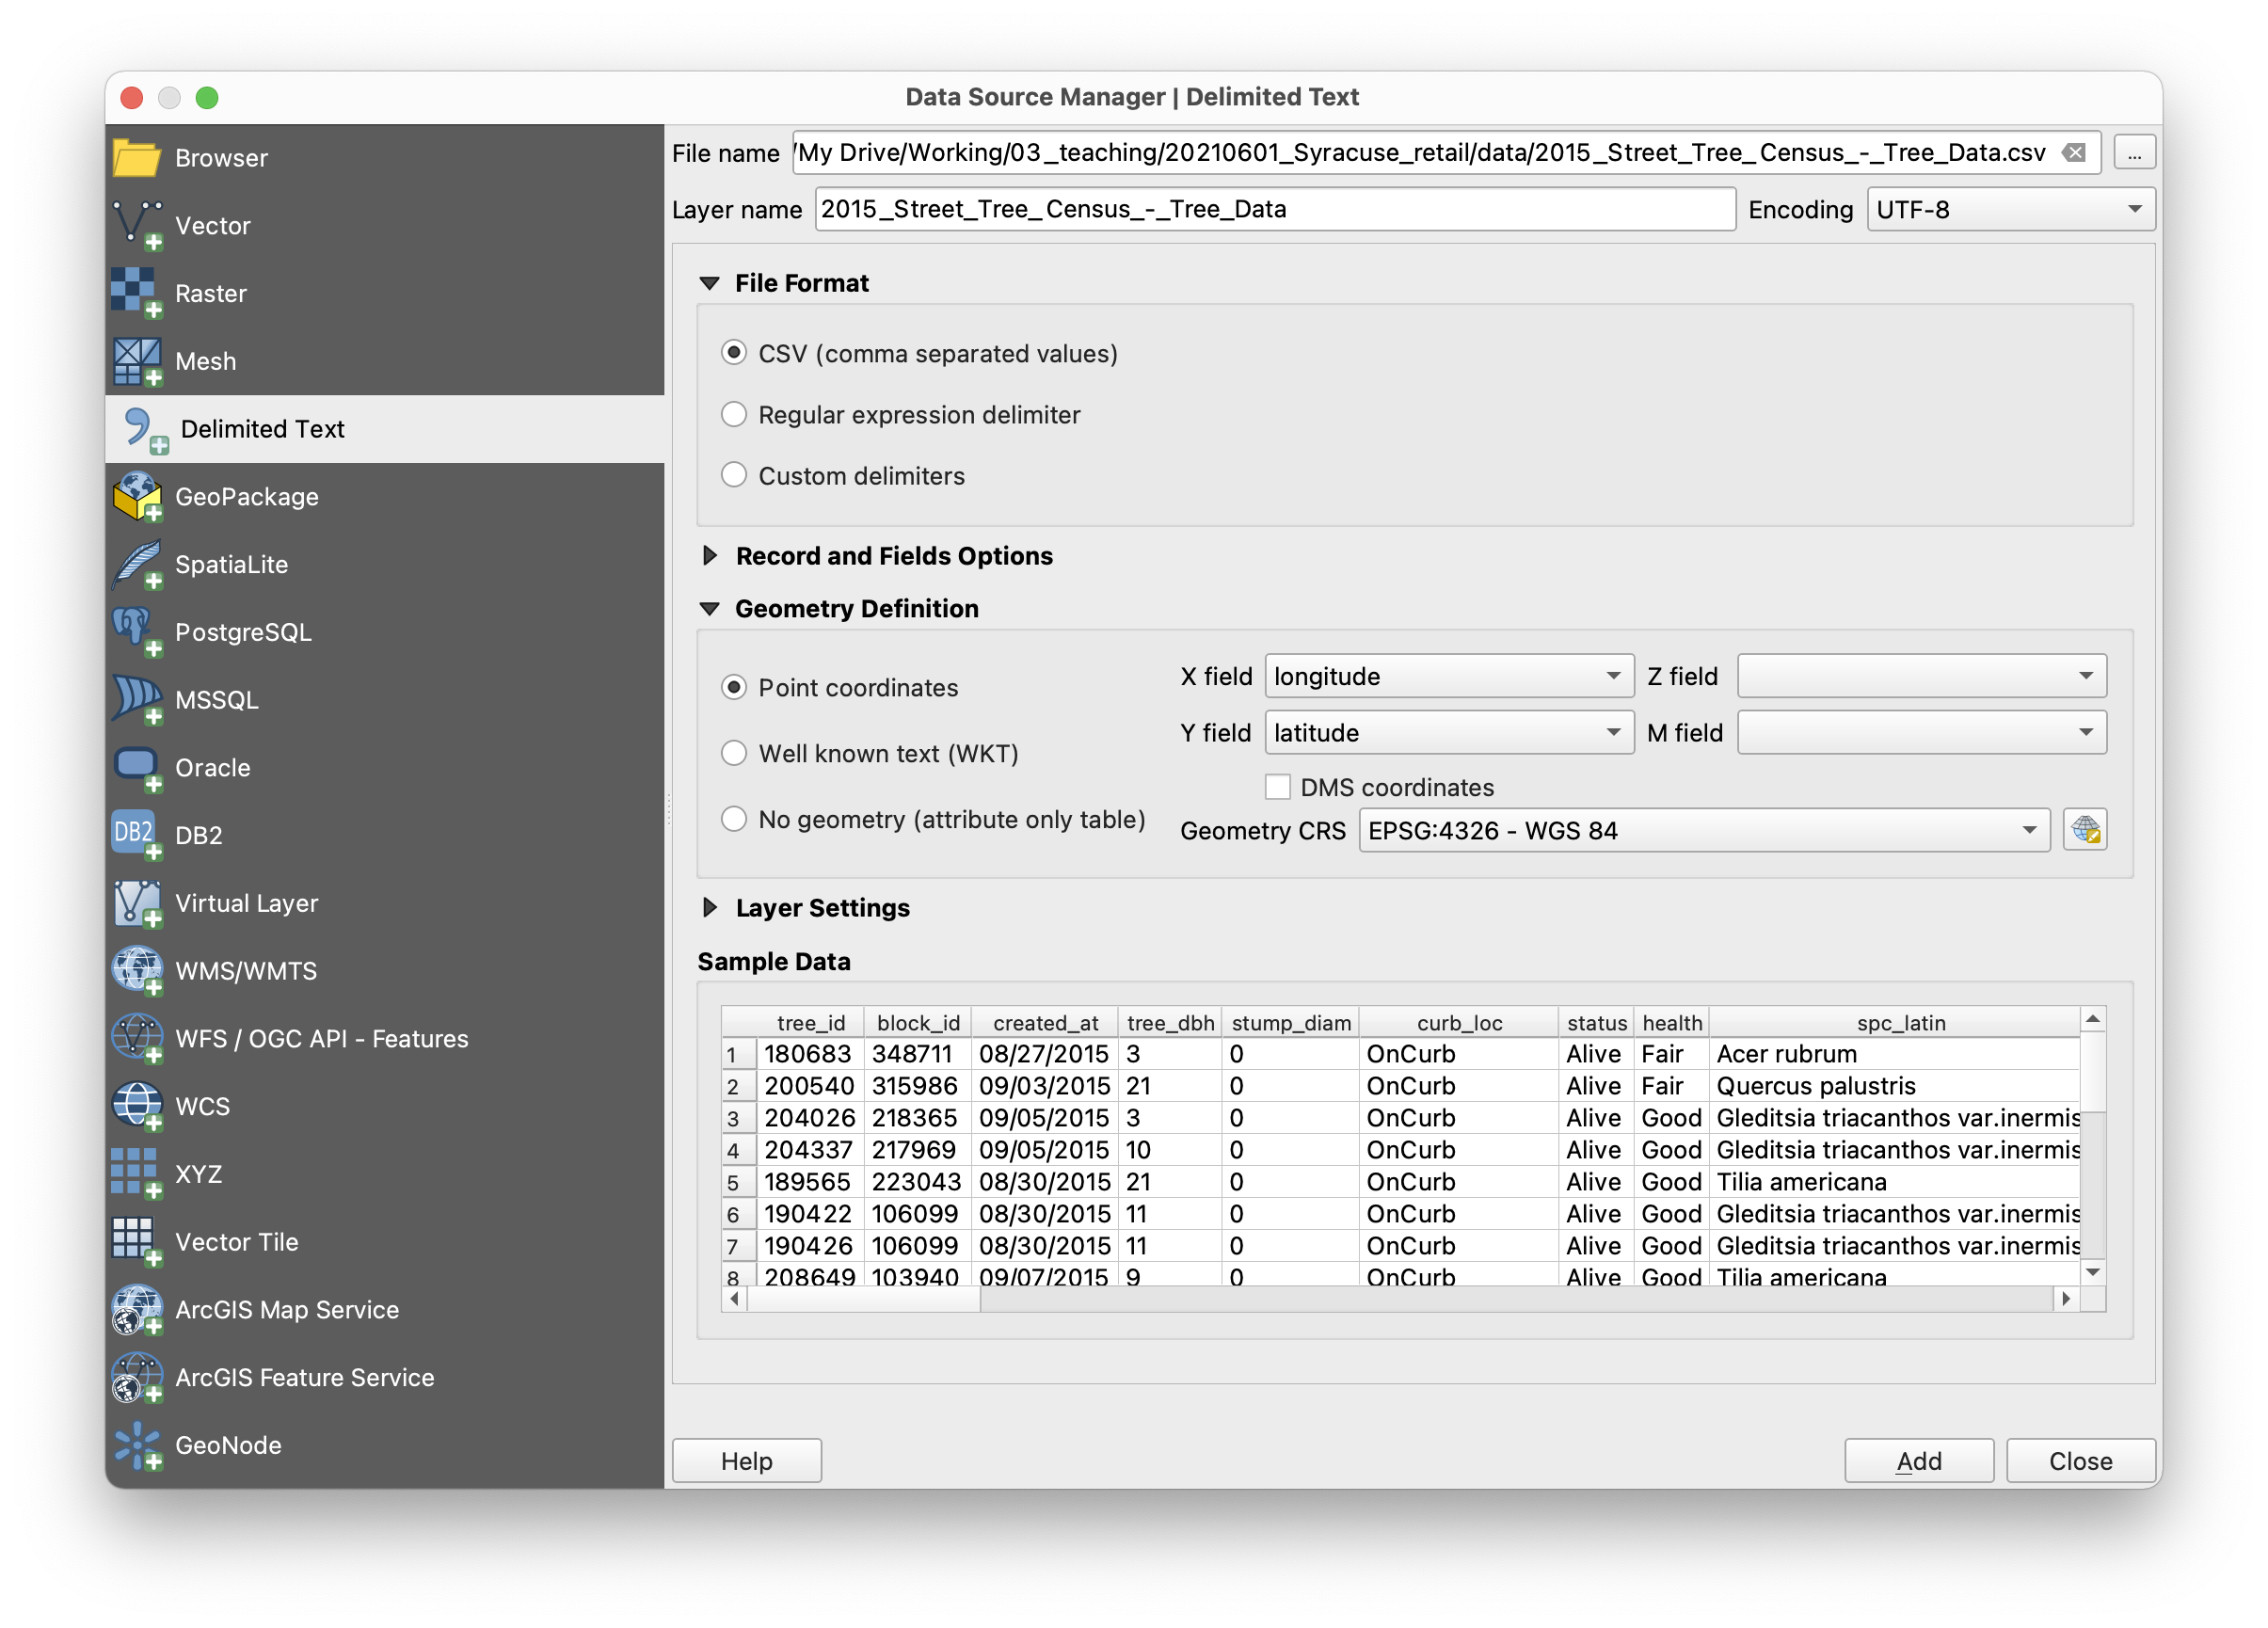Choose Well known text (WKT) option
The image size is (2268, 1628).
pos(734,753)
